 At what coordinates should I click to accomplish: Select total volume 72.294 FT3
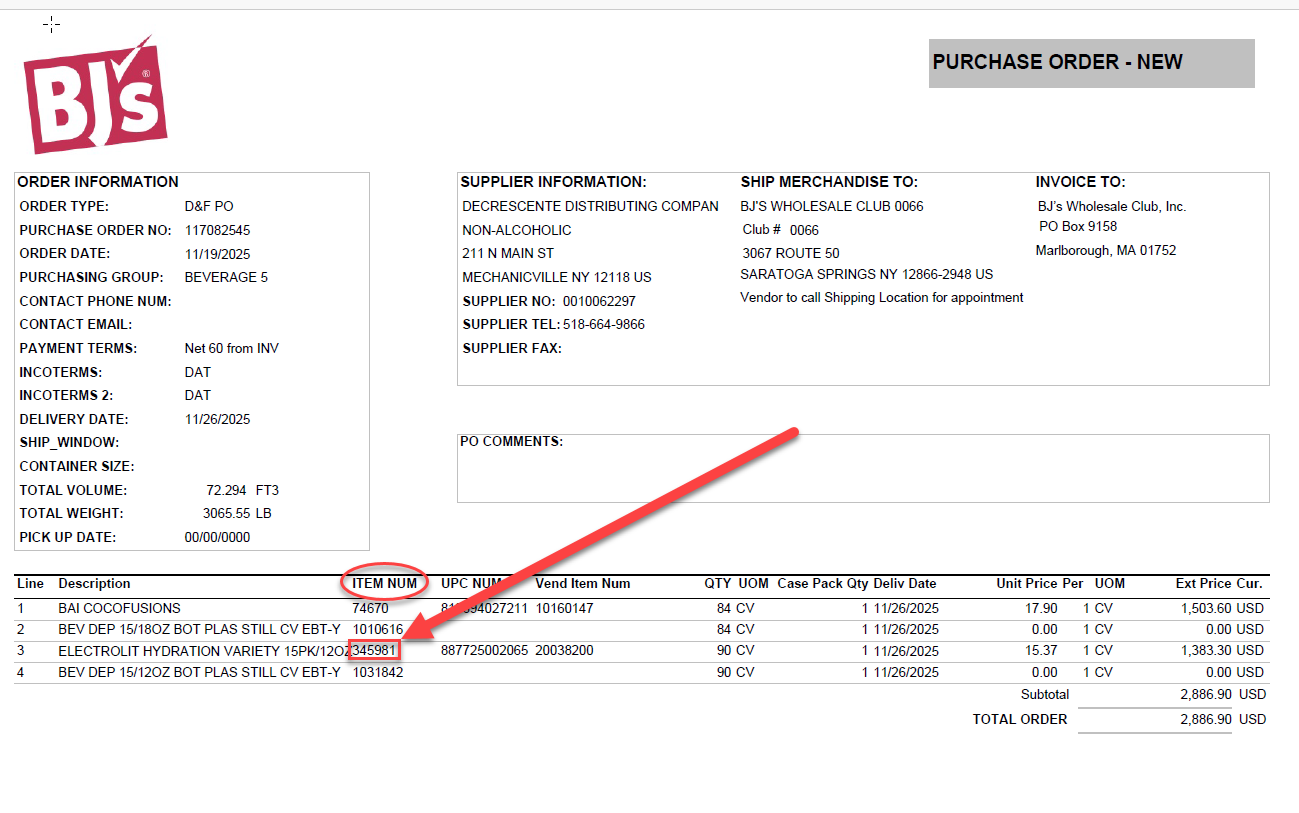pyautogui.click(x=243, y=490)
